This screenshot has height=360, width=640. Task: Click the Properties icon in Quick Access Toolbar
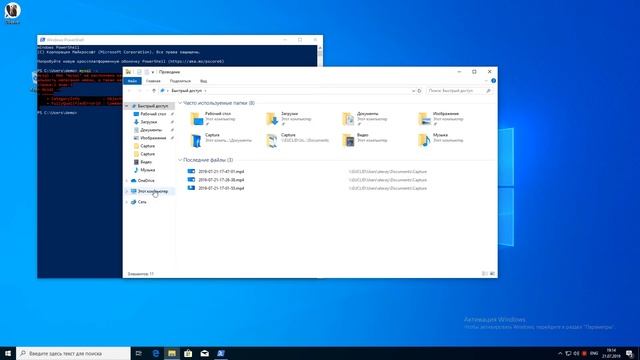(x=139, y=72)
